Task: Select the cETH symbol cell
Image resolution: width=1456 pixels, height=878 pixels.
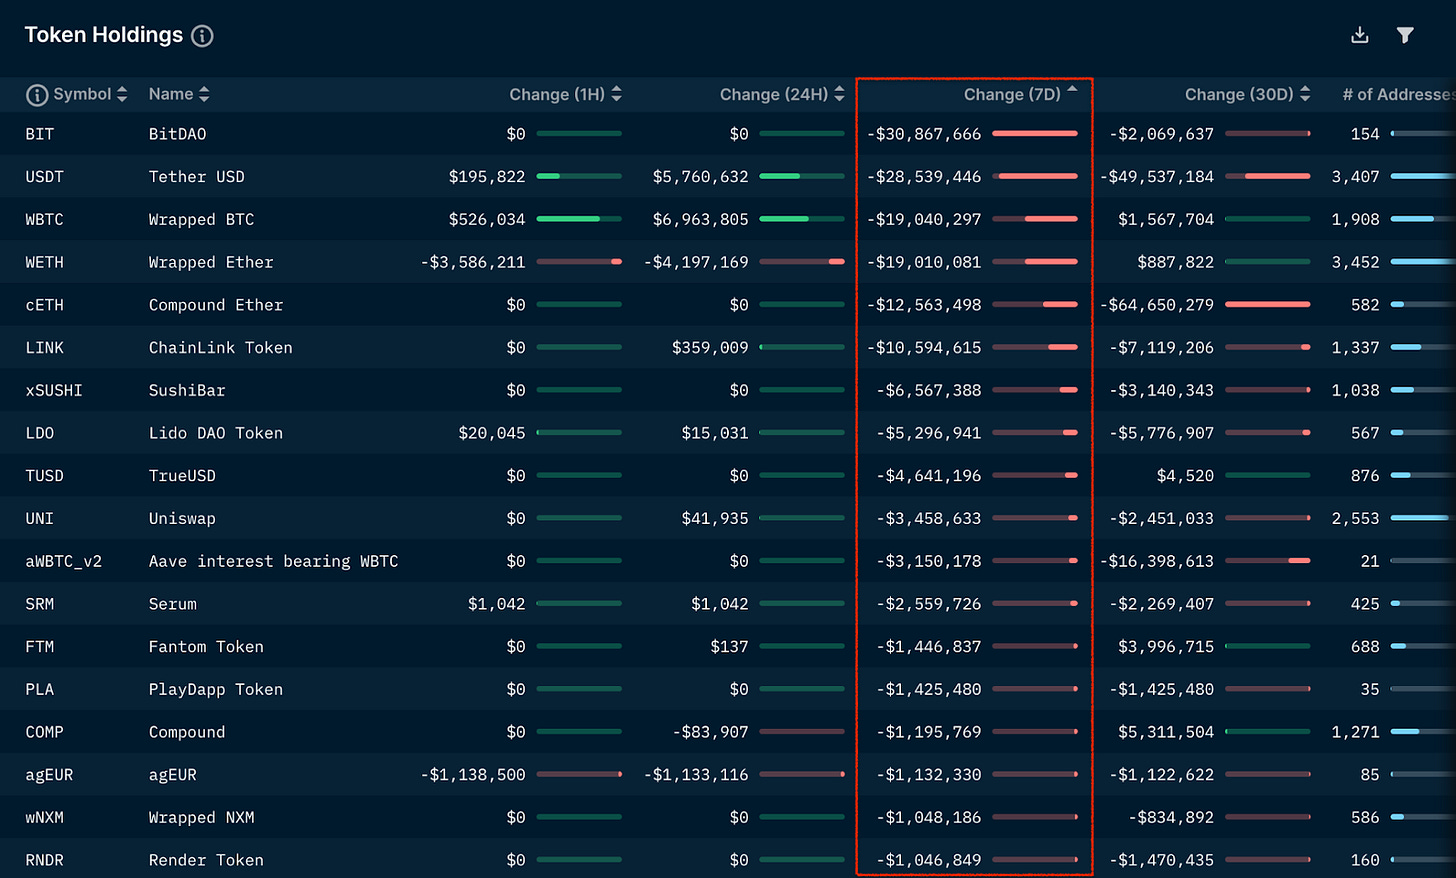Action: (44, 305)
